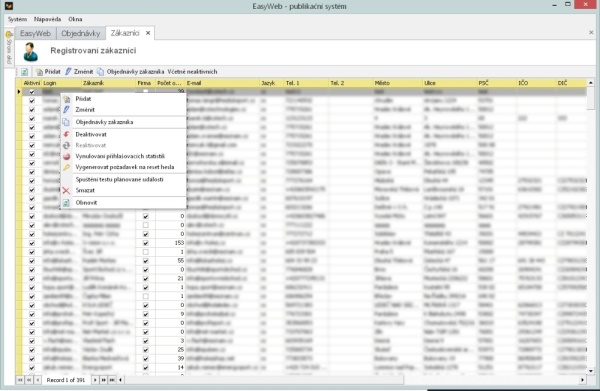Sort by the Firma column header
Viewport: 600px width, 391px height.
click(x=145, y=83)
